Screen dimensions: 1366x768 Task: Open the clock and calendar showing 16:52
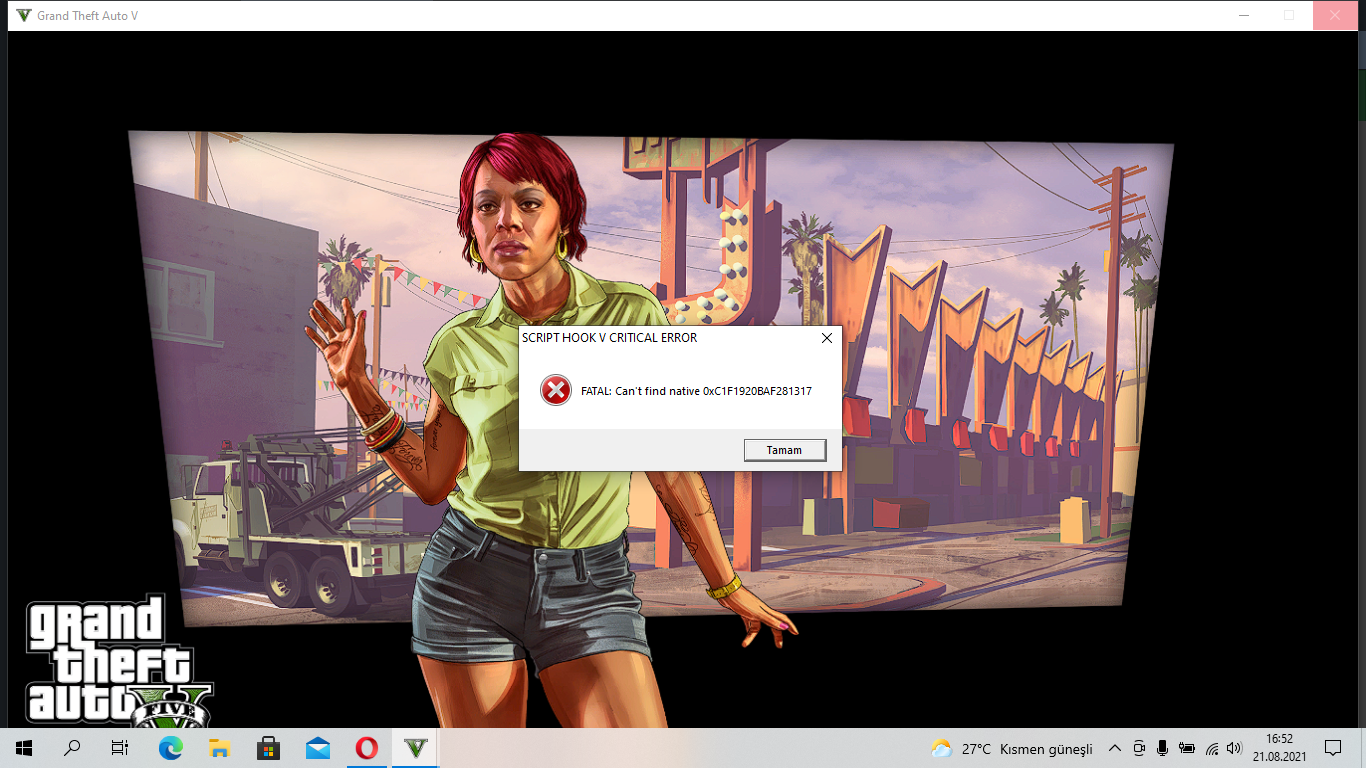(1279, 748)
